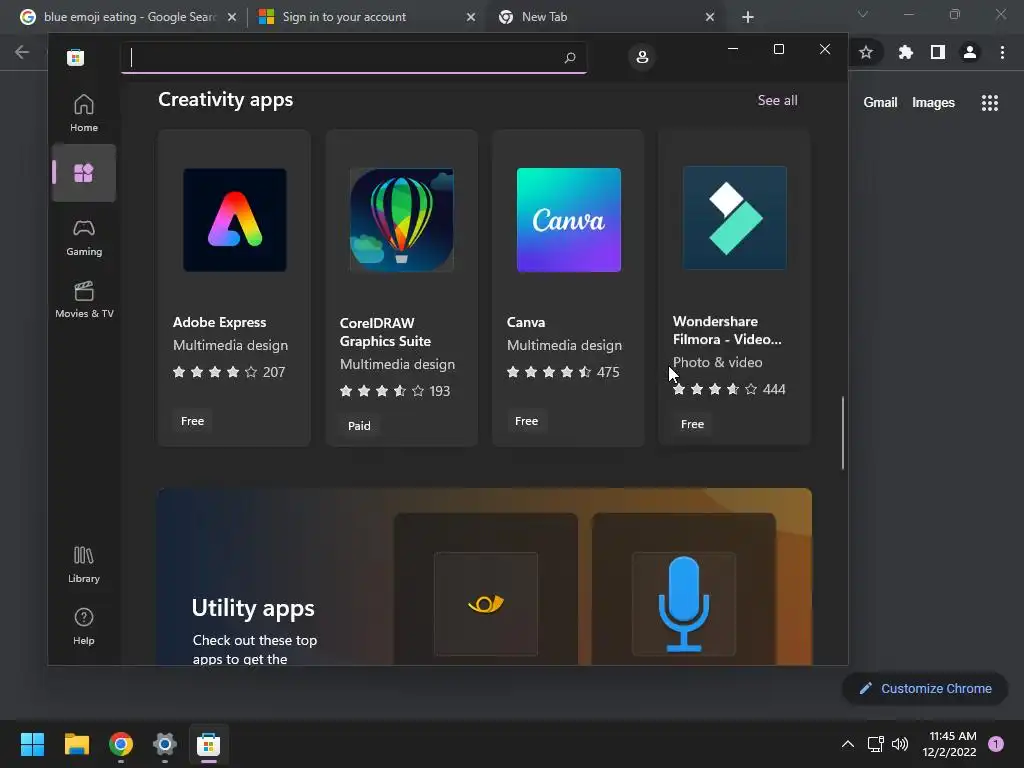This screenshot has height=768, width=1024.
Task: Open Movies & TV section in sidebar
Action: pos(84,300)
